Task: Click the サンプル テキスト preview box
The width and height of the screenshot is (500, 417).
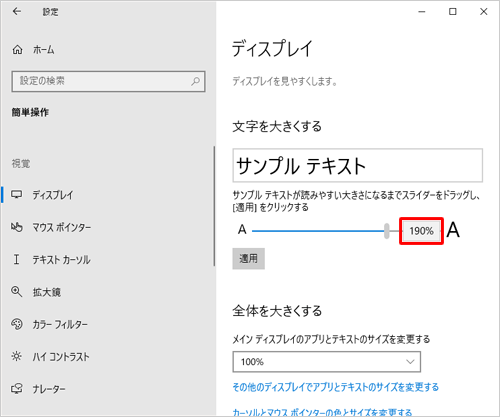Action: pos(358,165)
